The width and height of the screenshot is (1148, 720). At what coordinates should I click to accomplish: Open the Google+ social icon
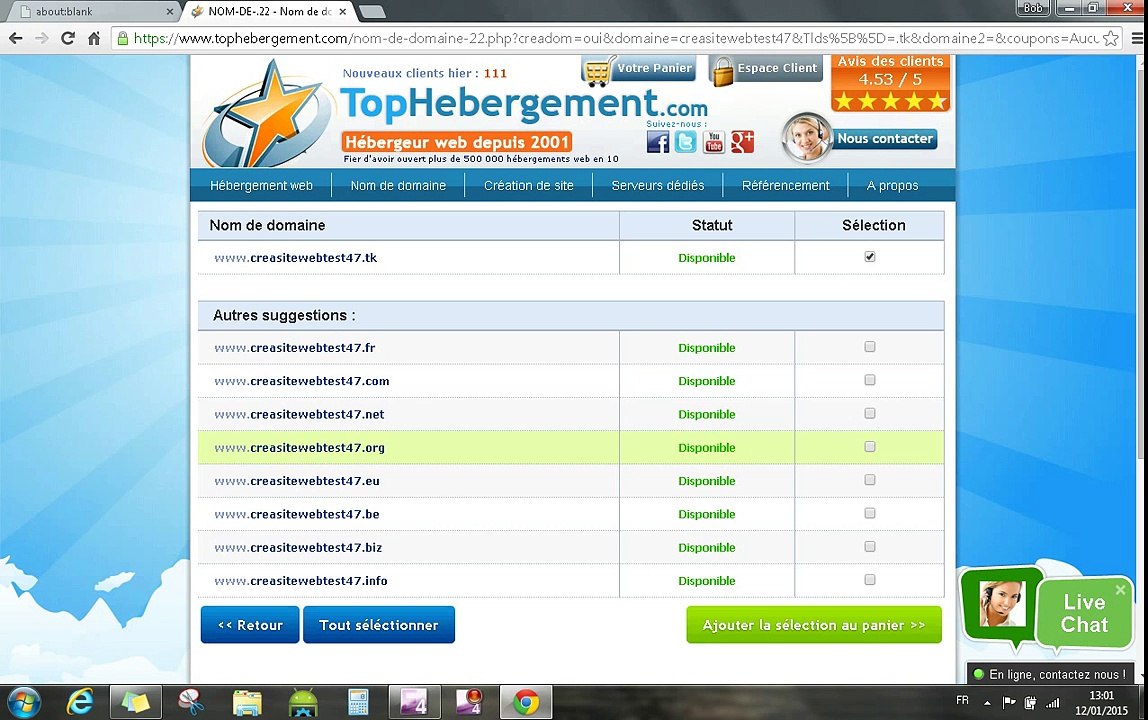pos(742,141)
